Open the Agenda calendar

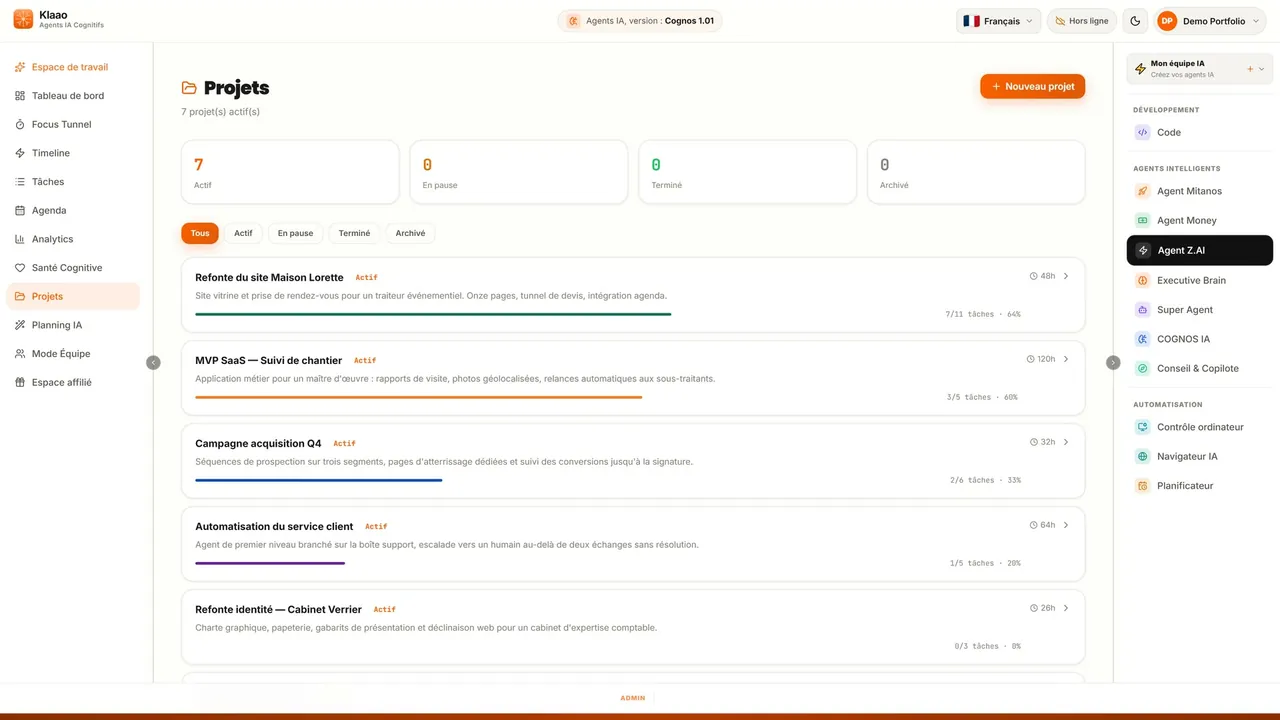73,211
